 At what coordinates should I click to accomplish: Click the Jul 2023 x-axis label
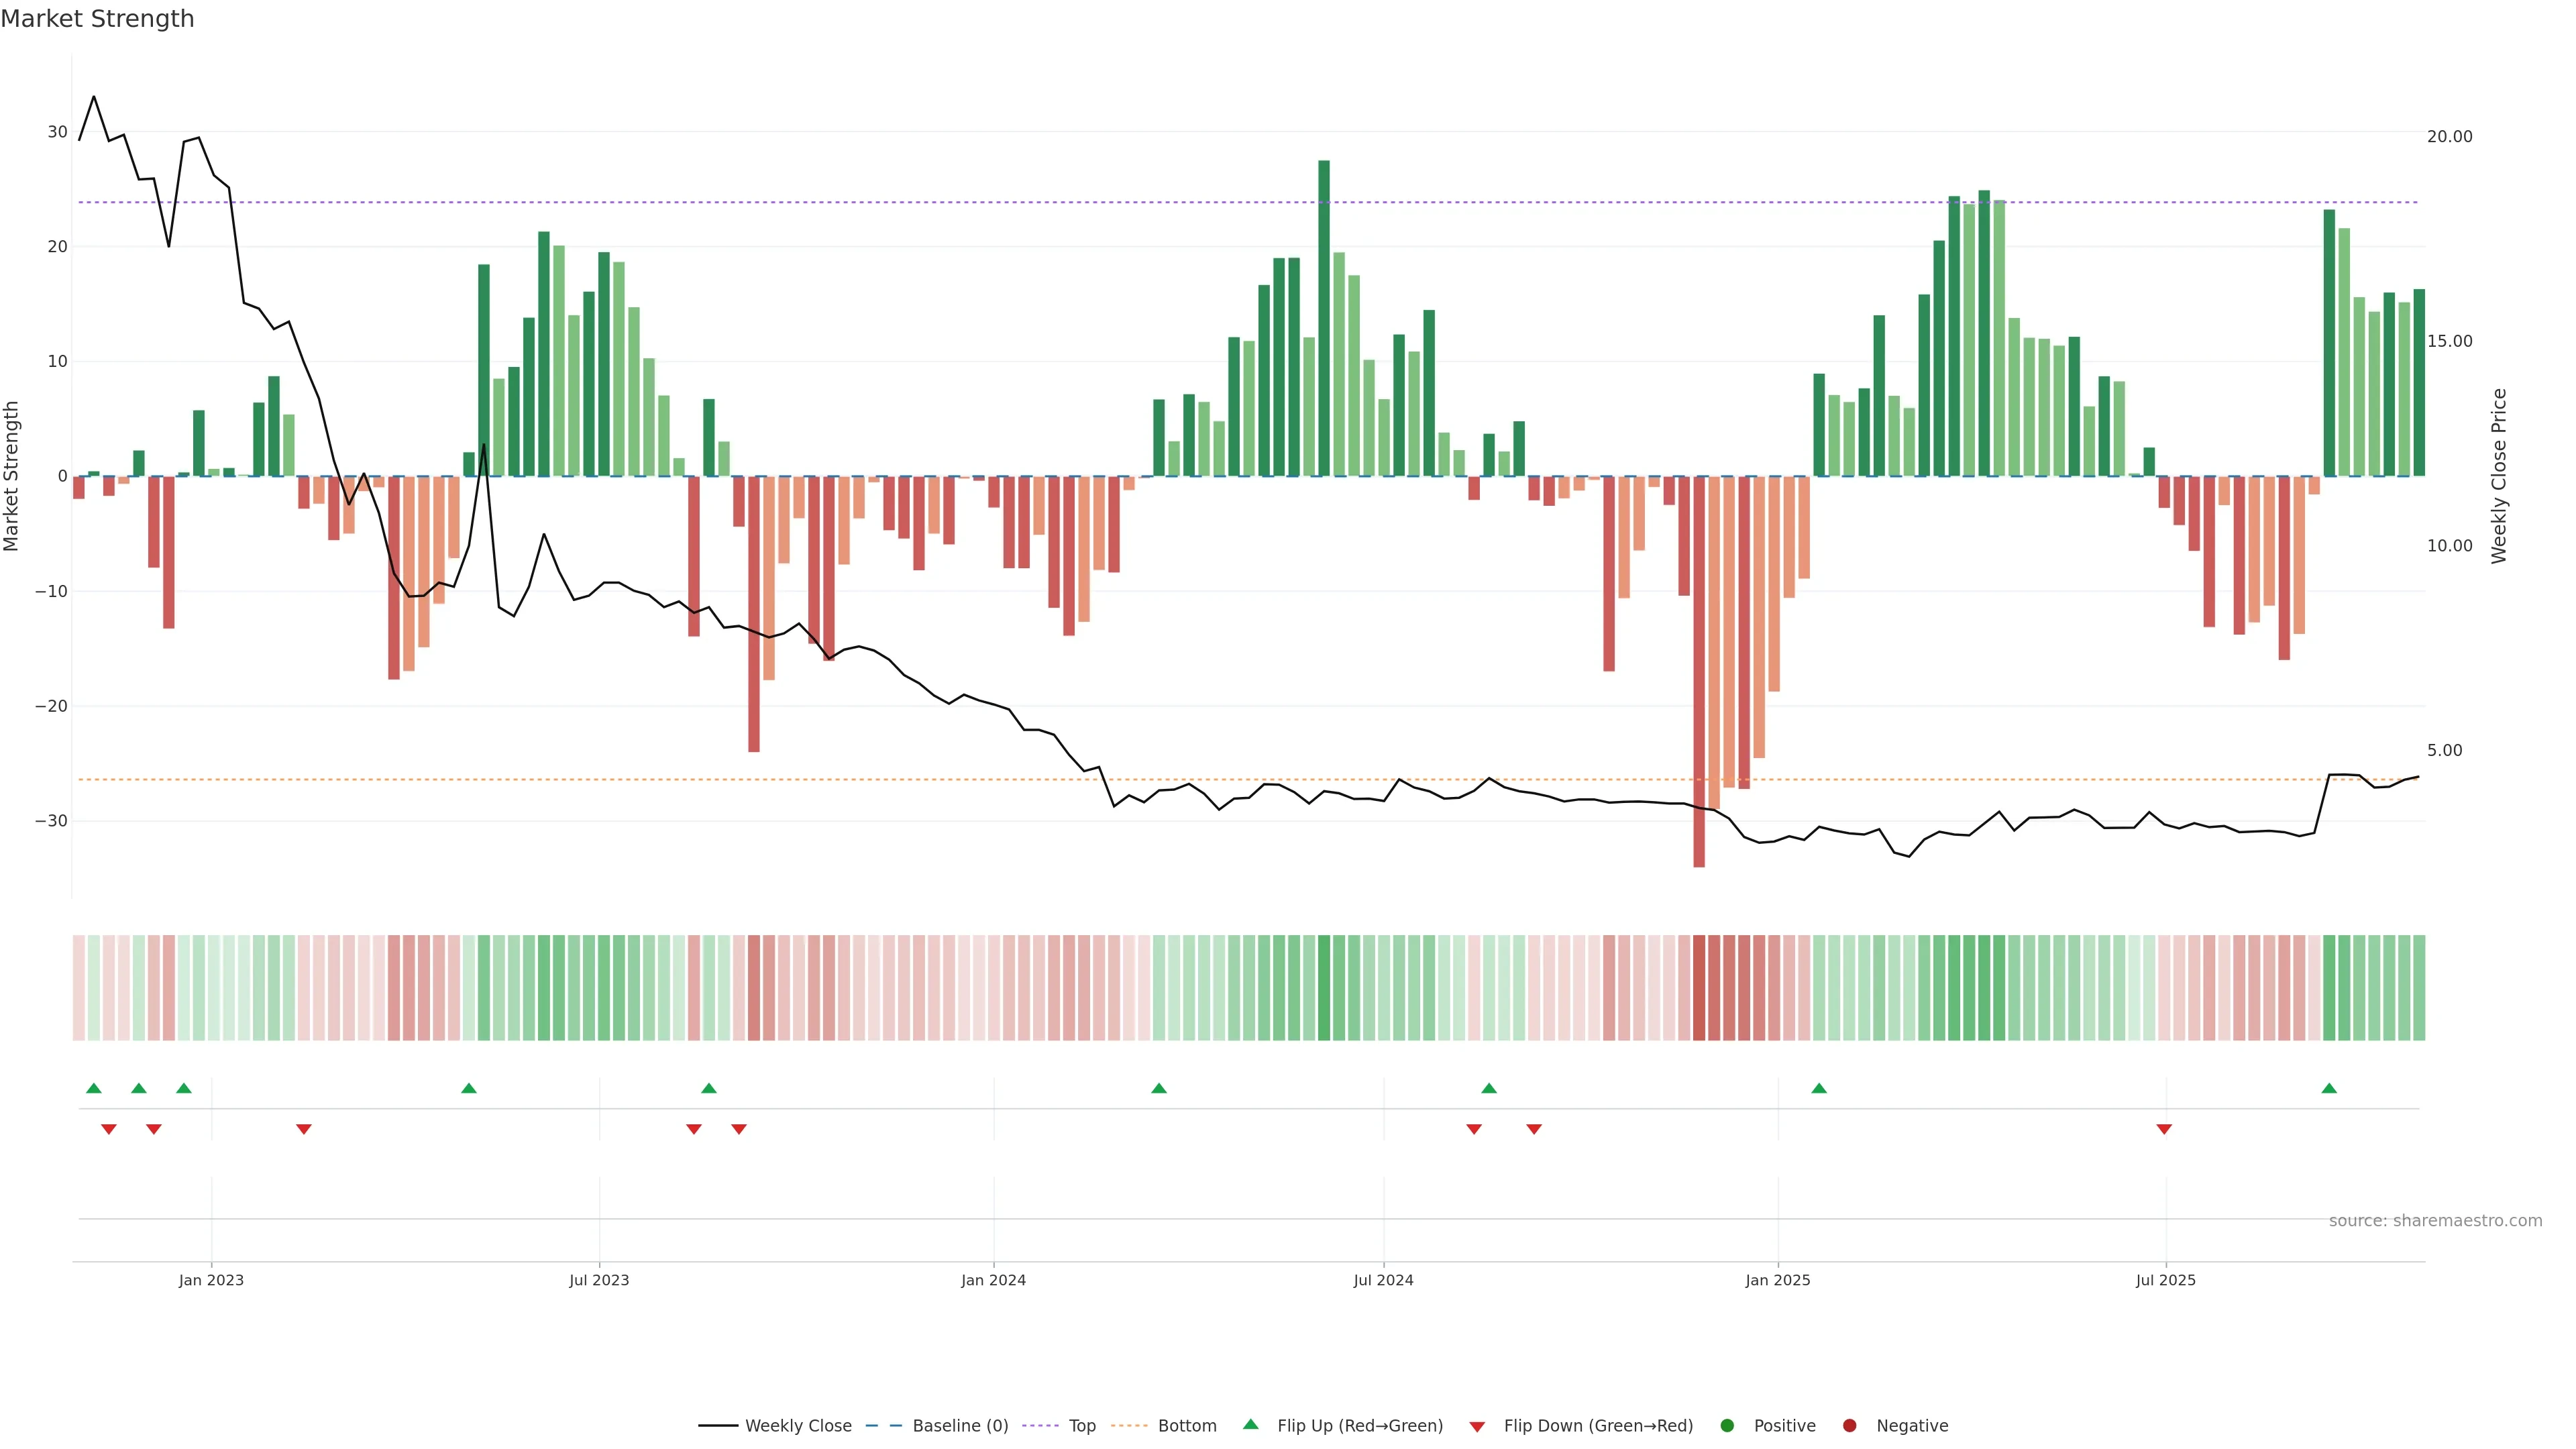pyautogui.click(x=599, y=1280)
